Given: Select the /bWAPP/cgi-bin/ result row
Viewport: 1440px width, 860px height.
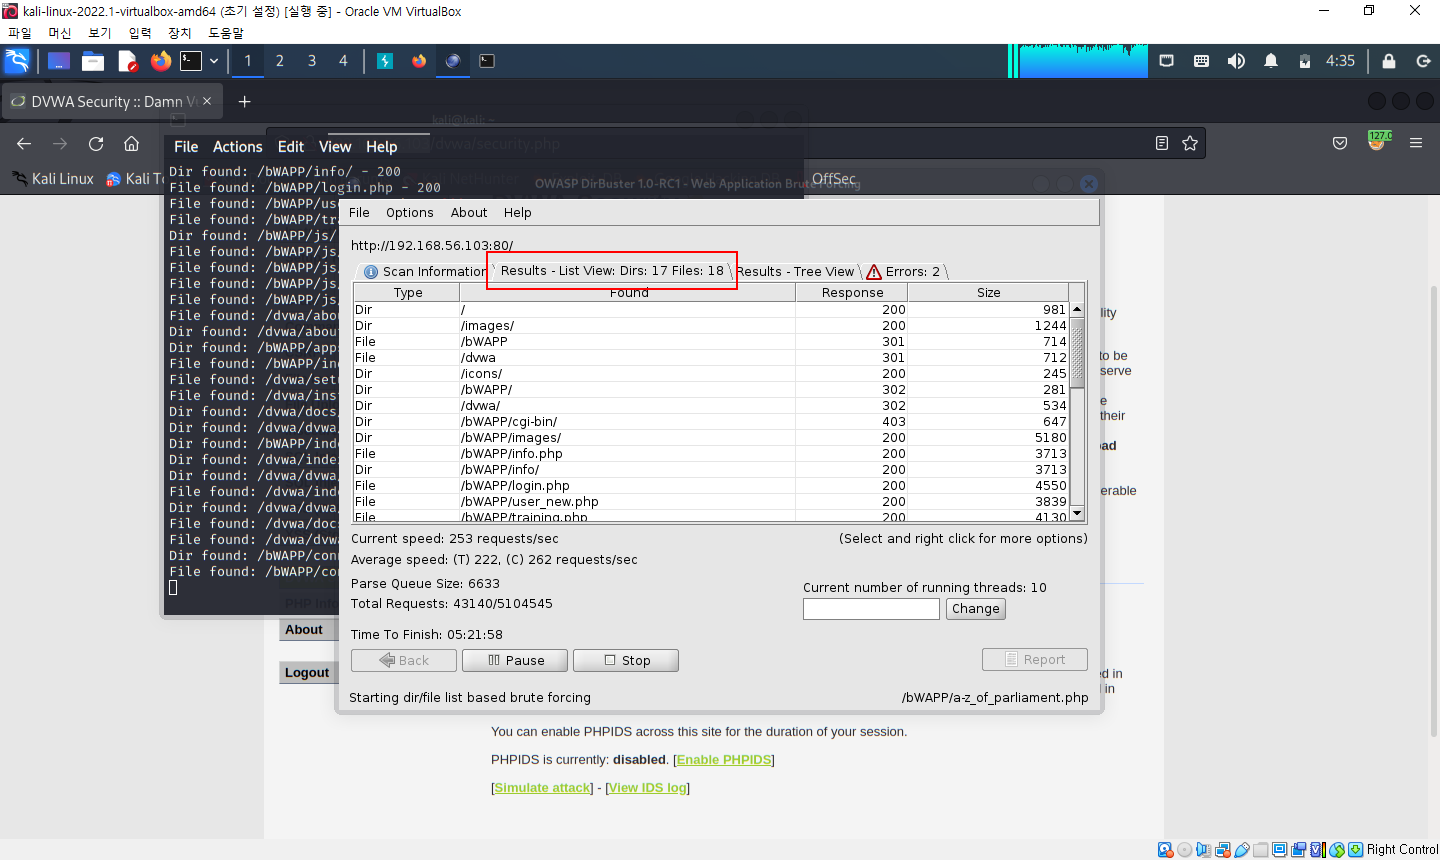Looking at the screenshot, I should [711, 422].
